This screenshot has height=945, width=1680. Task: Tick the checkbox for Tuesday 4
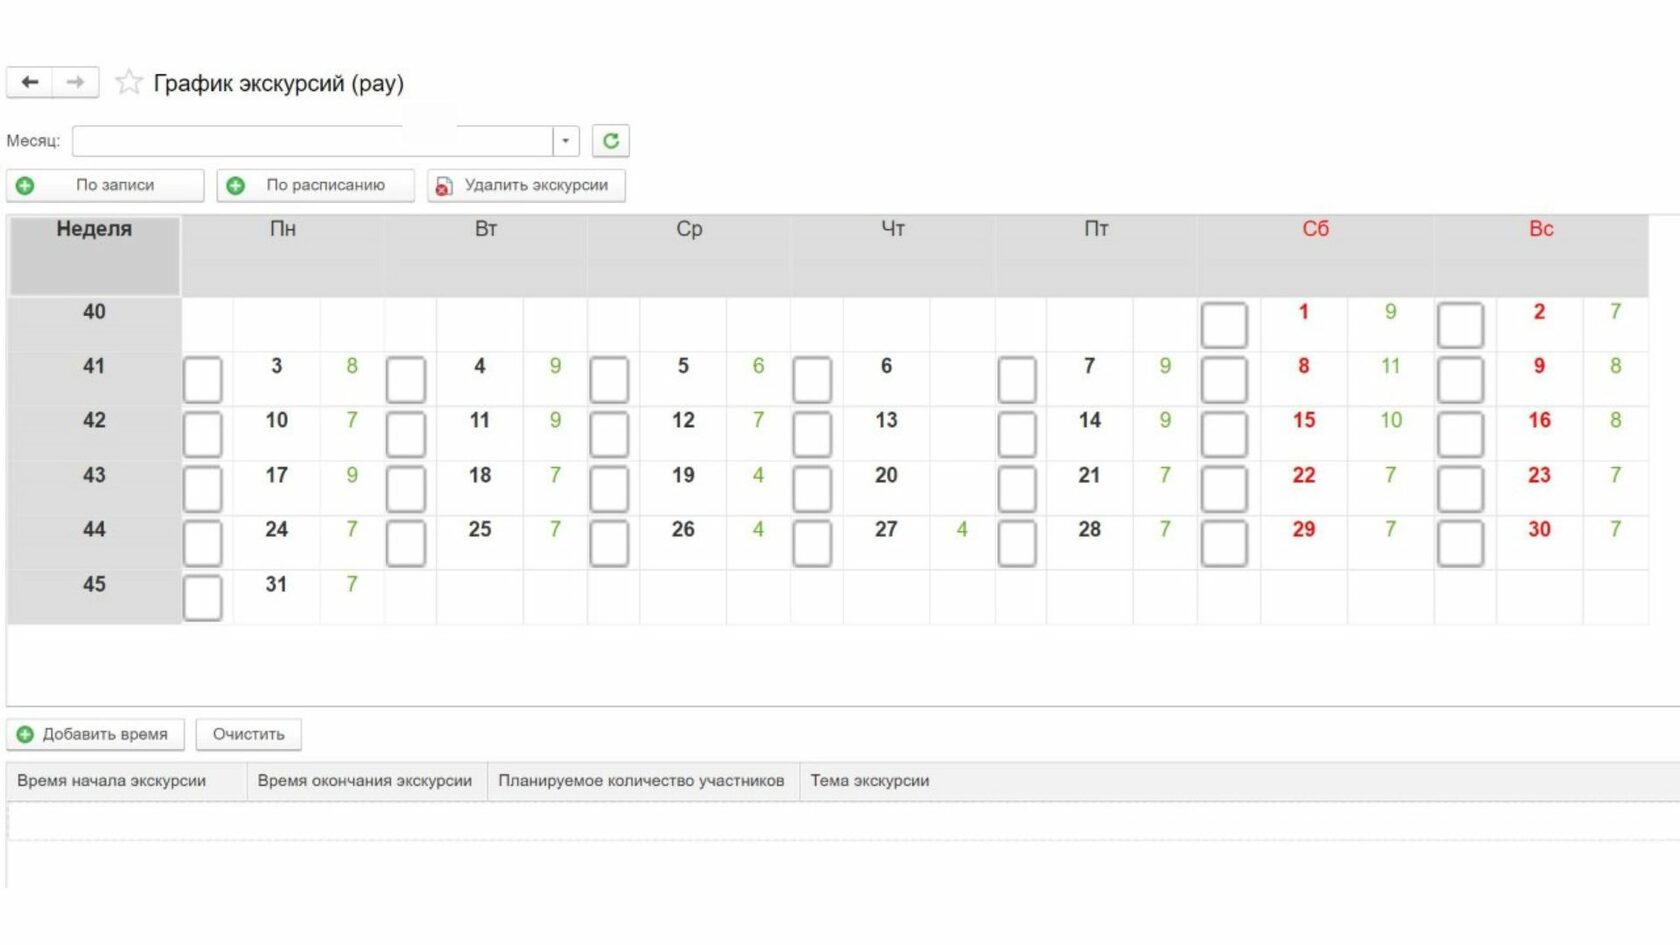[406, 380]
